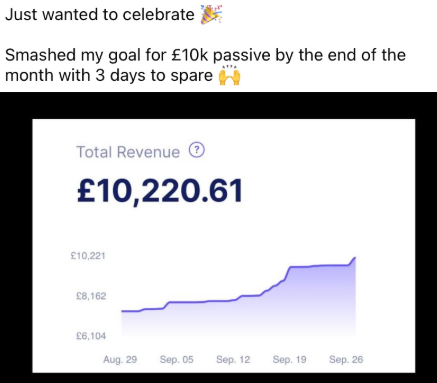Image resolution: width=437 pixels, height=383 pixels.
Task: Click the Aug. 29 date label
Action: coord(120,359)
